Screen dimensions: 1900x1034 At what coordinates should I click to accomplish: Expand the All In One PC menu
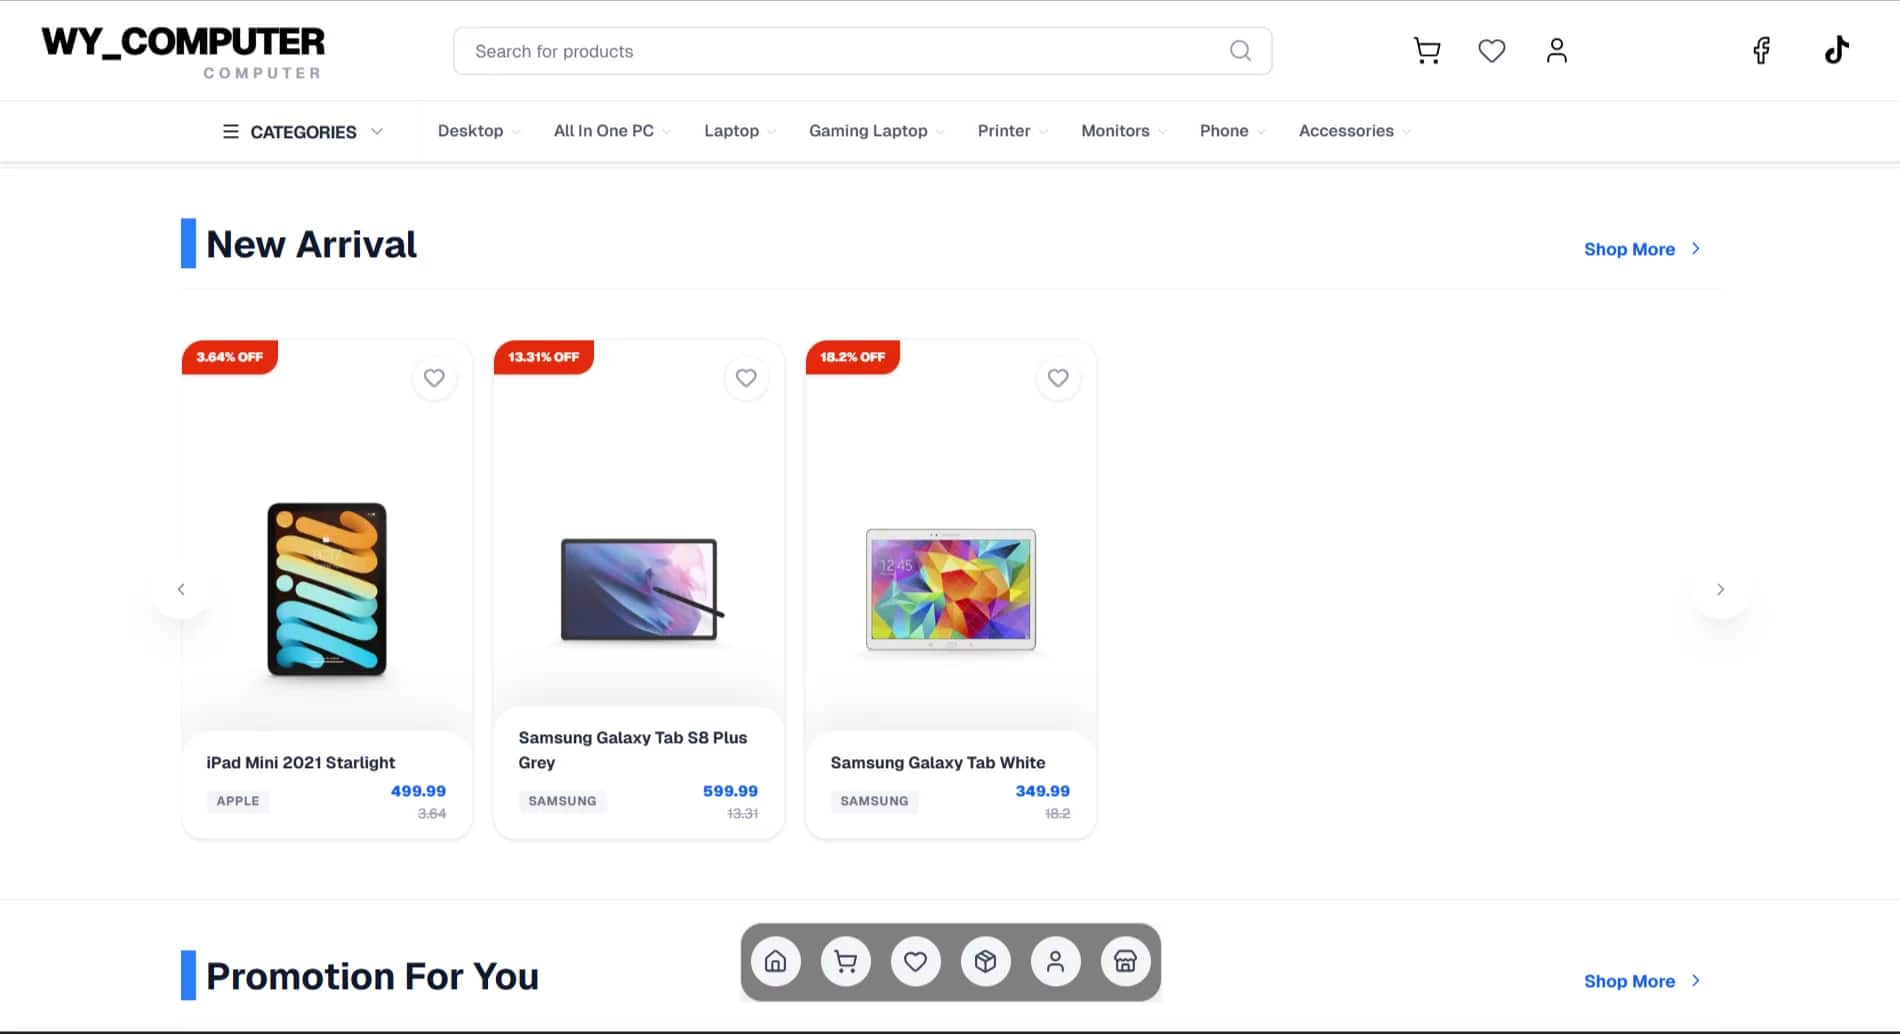click(612, 131)
